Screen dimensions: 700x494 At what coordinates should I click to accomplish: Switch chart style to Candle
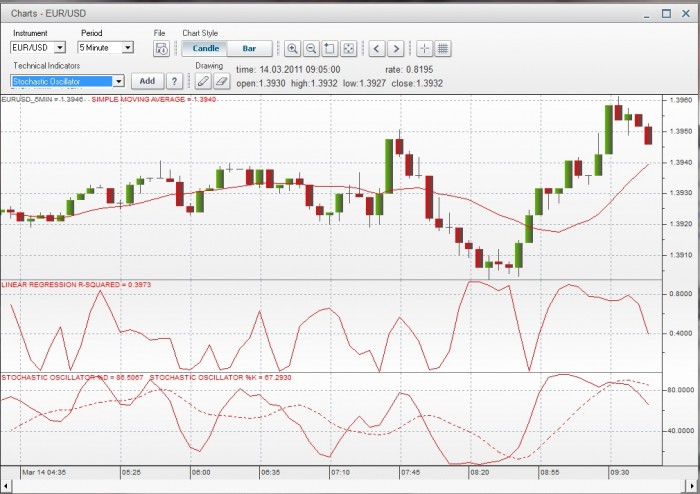click(205, 48)
